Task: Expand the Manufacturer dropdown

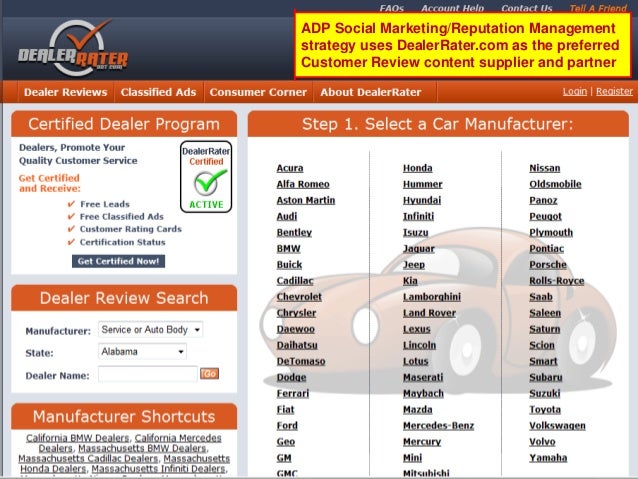Action: [150, 330]
